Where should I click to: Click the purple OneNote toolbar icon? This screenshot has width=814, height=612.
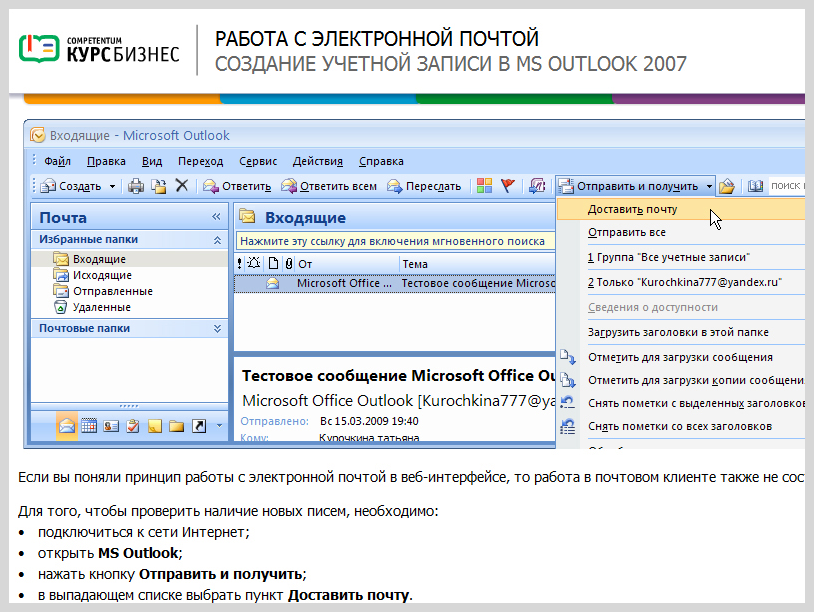coord(537,186)
